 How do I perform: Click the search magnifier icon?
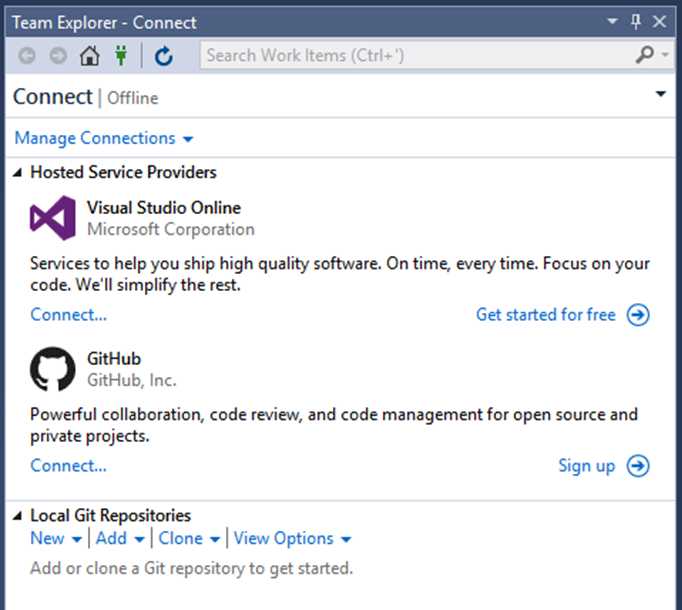click(645, 55)
